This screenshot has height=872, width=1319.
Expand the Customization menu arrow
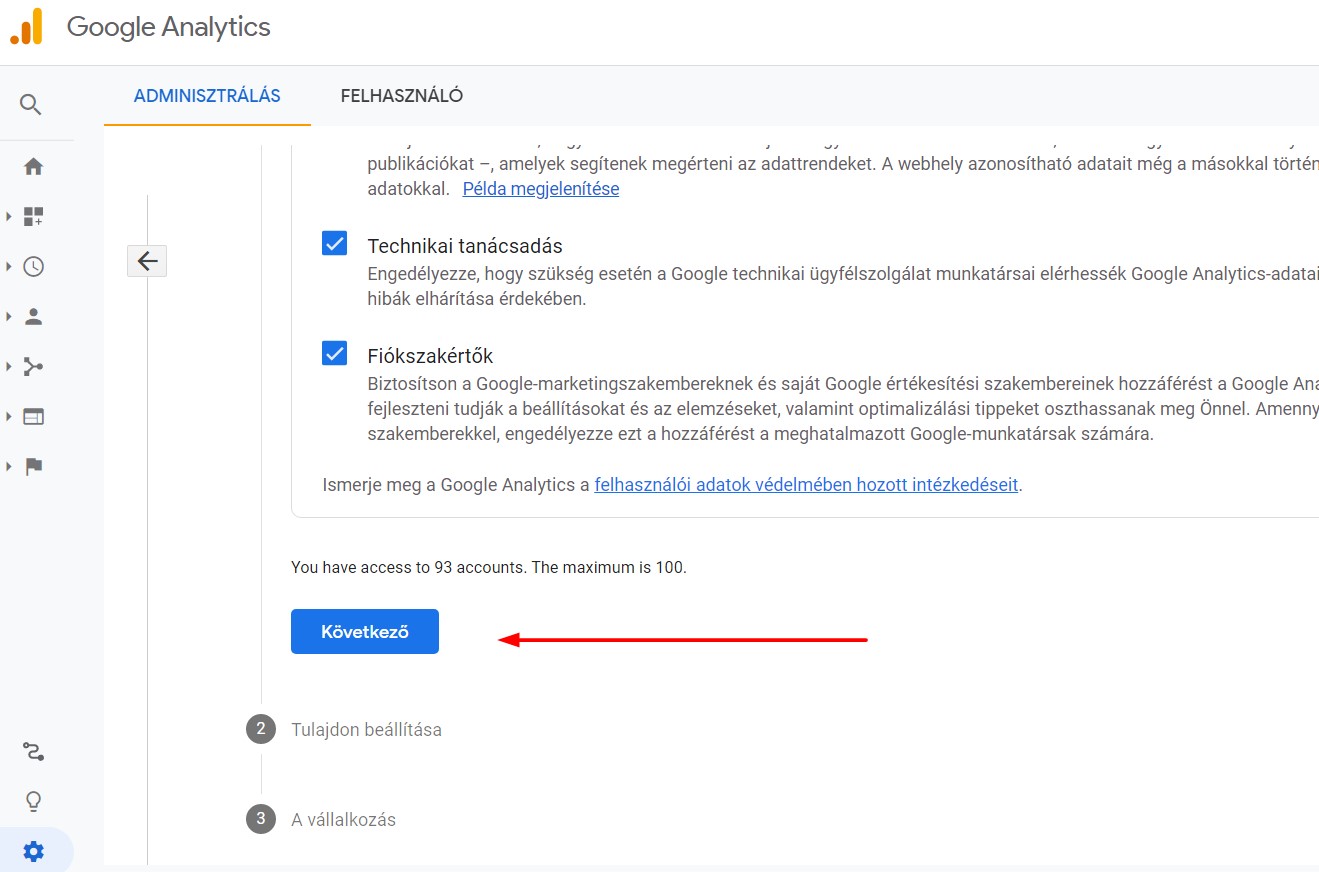pos(8,216)
